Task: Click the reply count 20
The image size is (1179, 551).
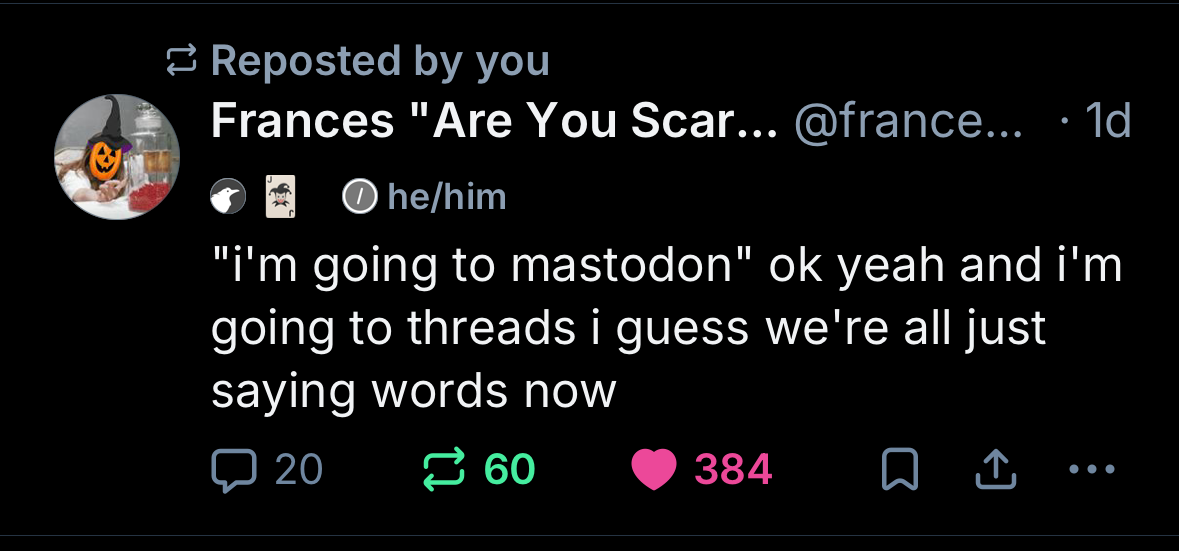Action: 298,468
